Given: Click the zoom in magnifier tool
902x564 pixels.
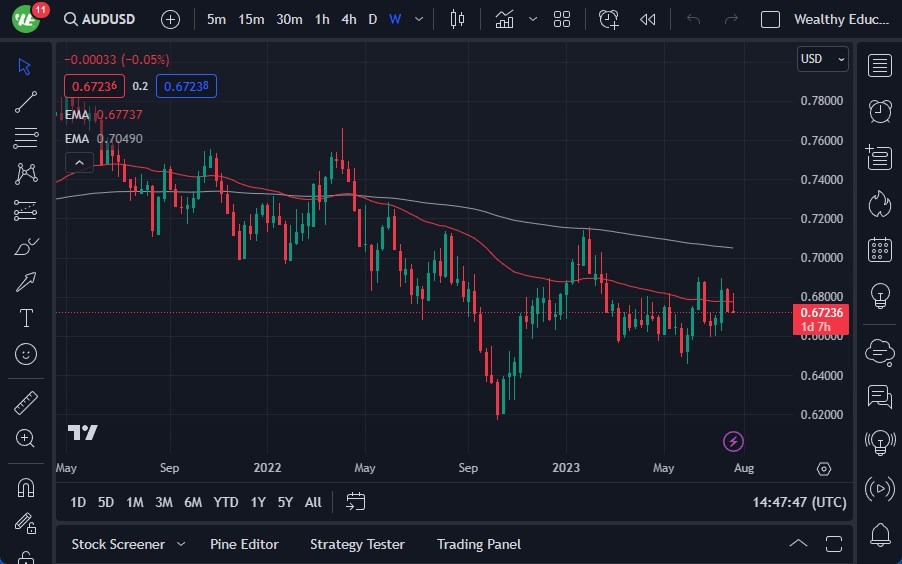Looking at the screenshot, I should click(26, 438).
